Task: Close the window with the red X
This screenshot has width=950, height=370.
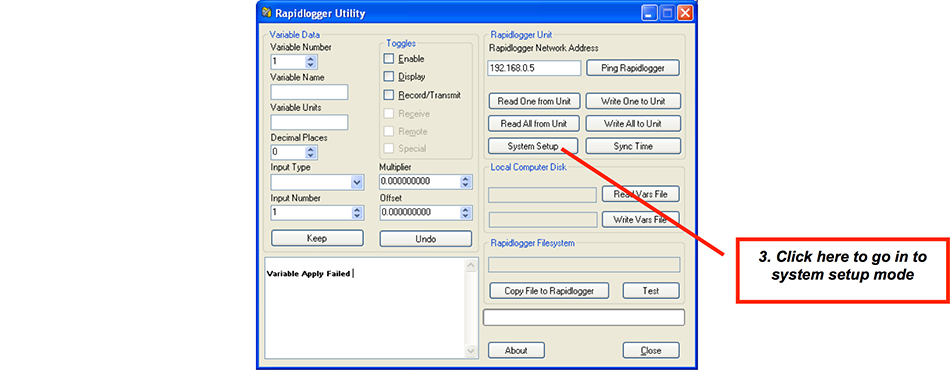Action: (685, 13)
